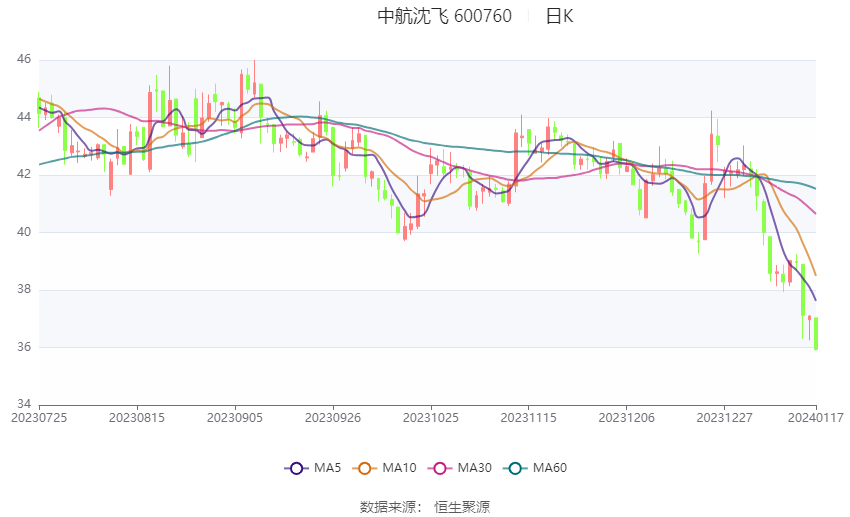Click the teal MA60 legend circle icon
This screenshot has width=850, height=517.
[515, 468]
